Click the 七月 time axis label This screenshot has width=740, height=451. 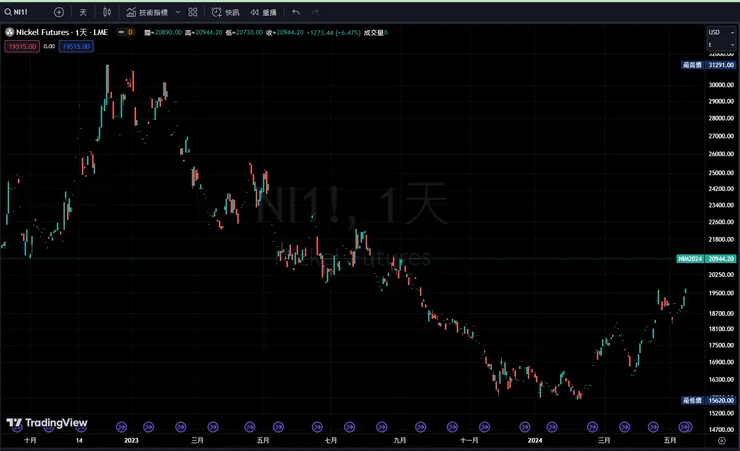pos(331,441)
